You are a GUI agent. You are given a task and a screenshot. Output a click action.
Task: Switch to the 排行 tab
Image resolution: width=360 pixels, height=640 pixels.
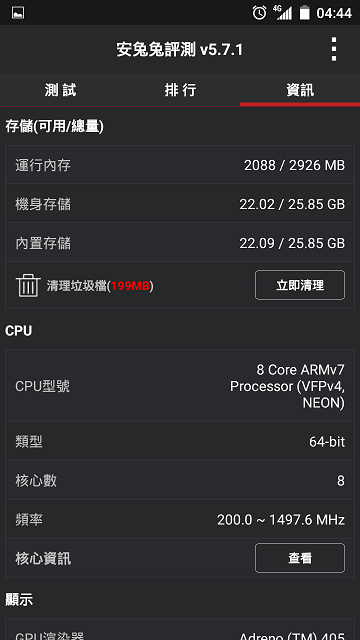[x=180, y=90]
